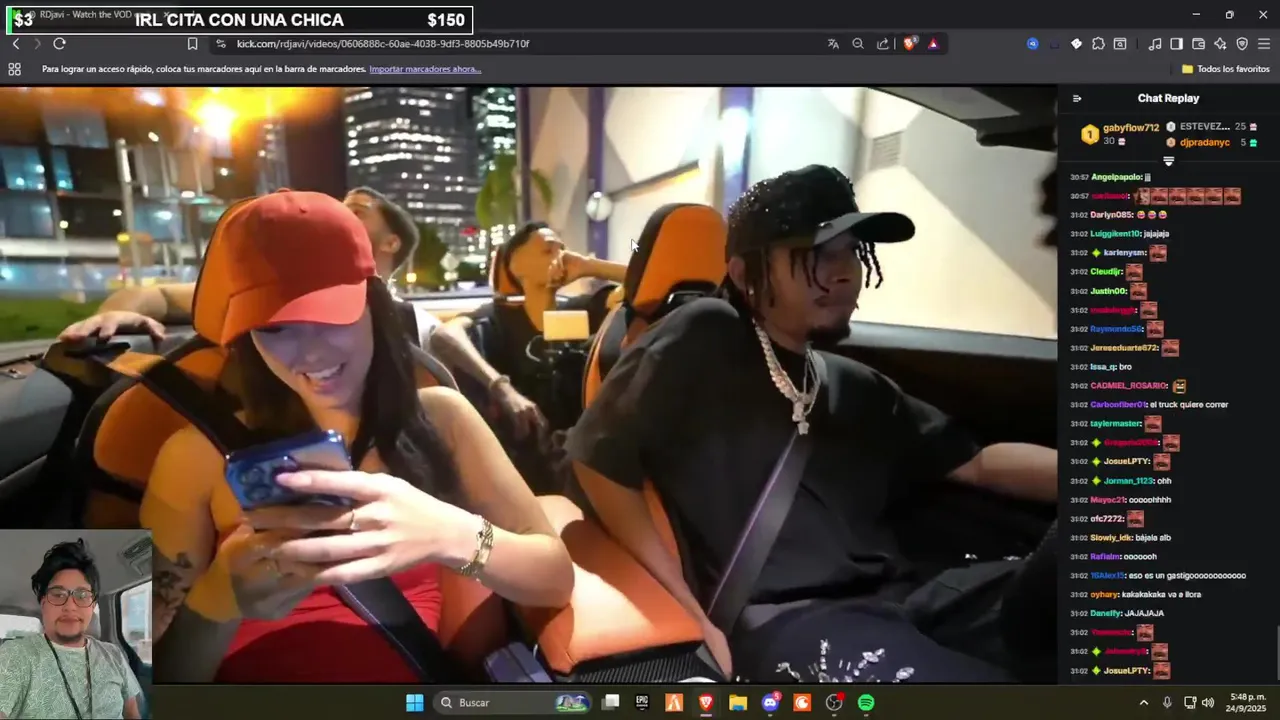Viewport: 1280px width, 720px height.
Task: Open the Brave browser taskbar icon
Action: [706, 703]
